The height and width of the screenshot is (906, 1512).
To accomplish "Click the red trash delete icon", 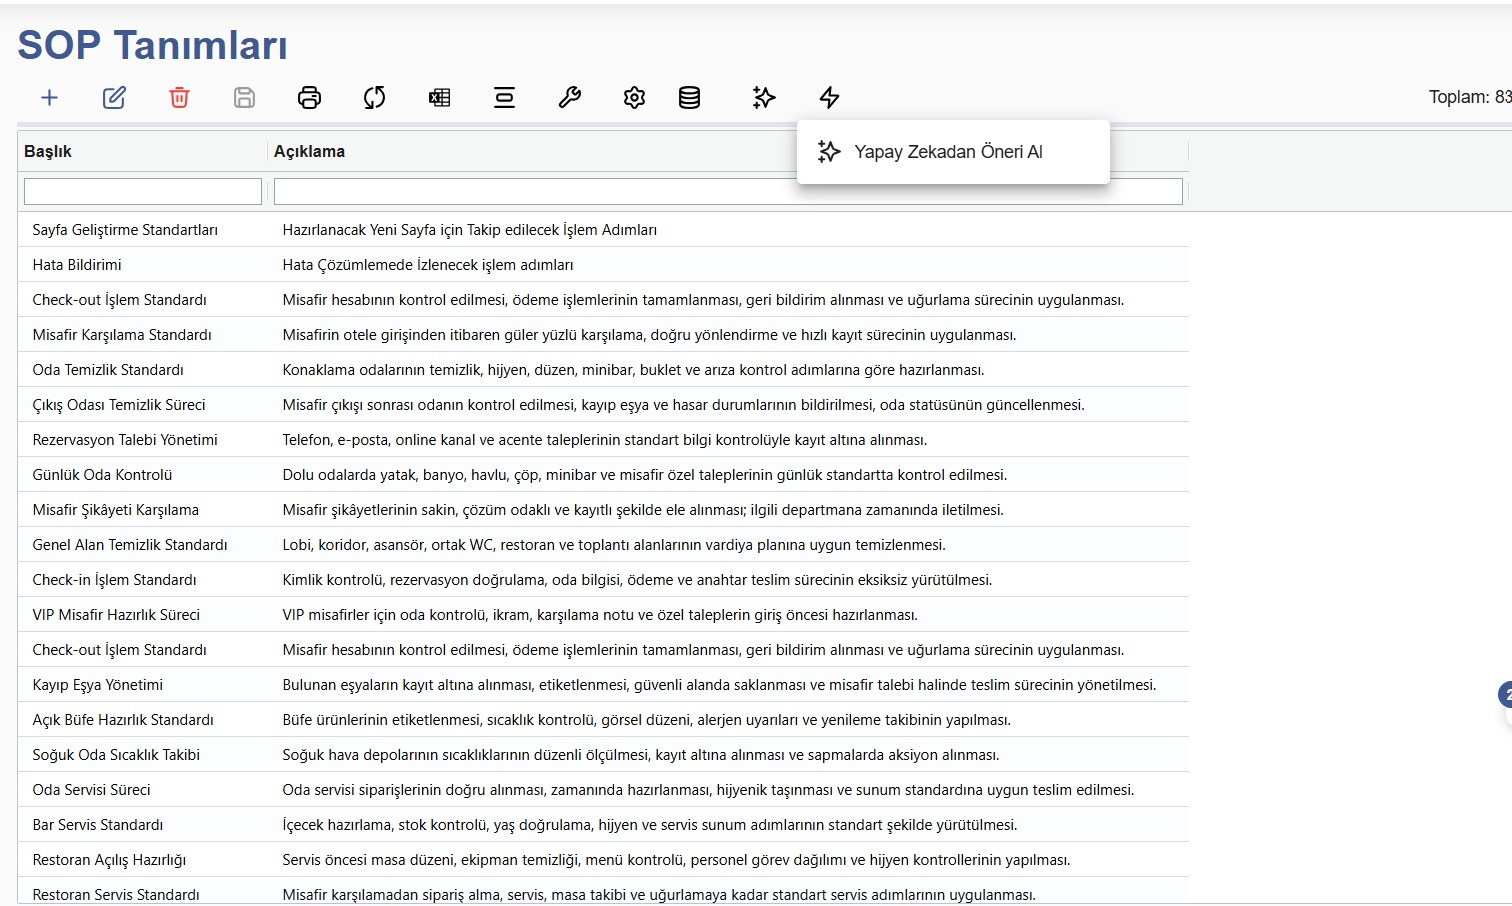I will coord(179,97).
